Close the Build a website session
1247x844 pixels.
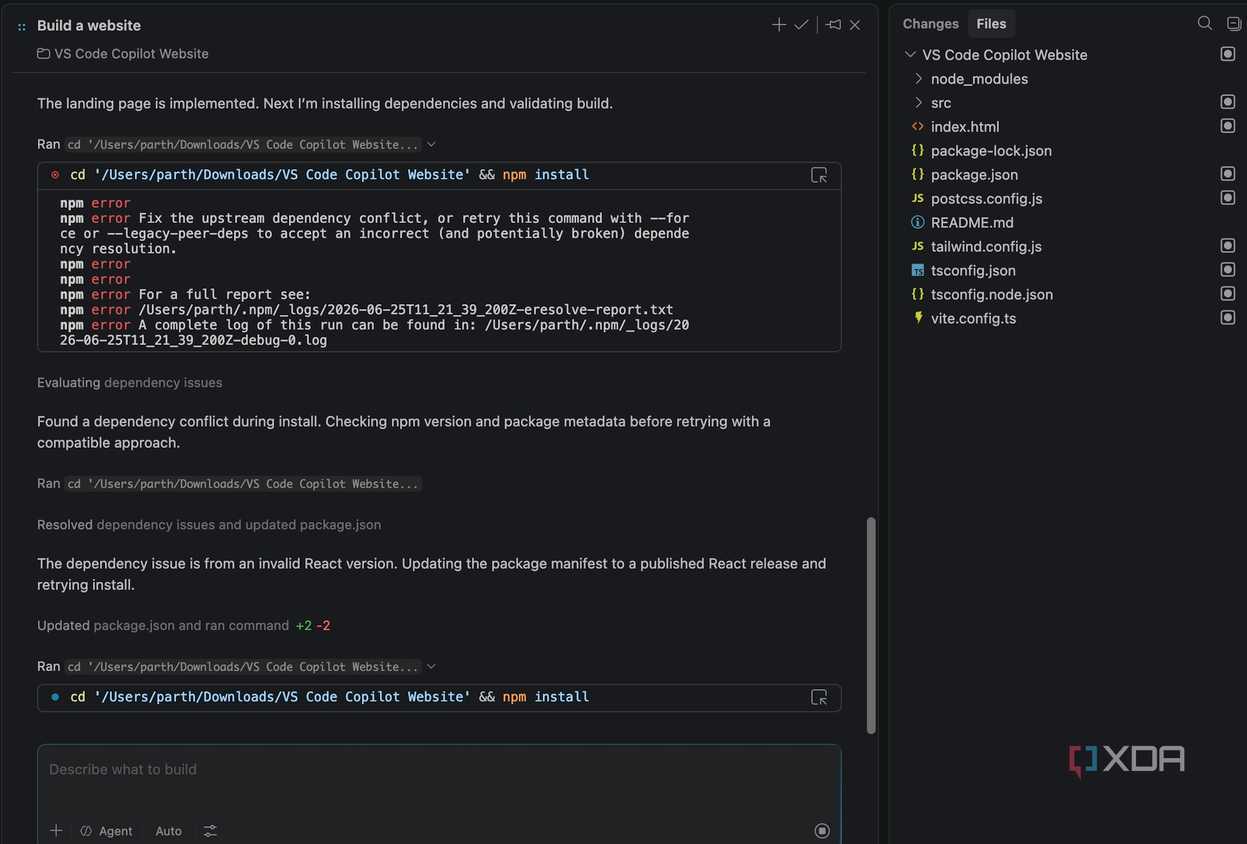855,25
